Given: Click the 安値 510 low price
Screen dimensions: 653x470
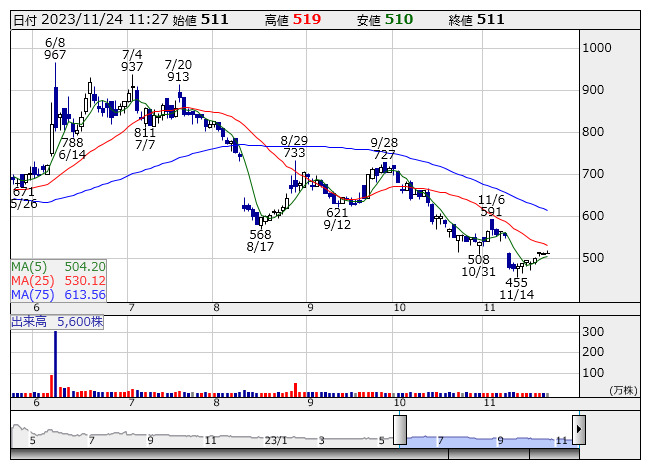Looking at the screenshot, I should [385, 20].
